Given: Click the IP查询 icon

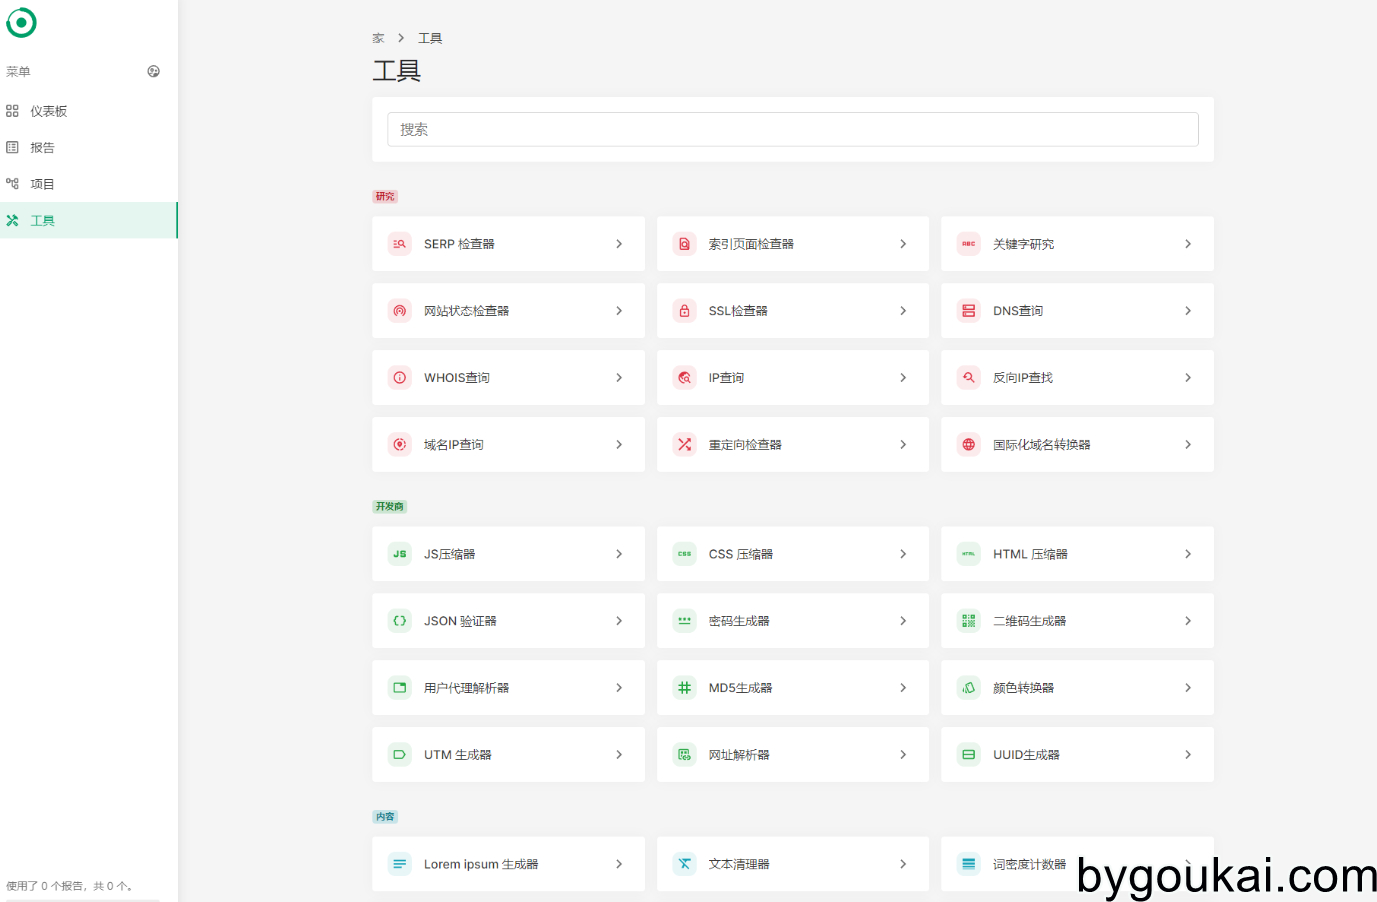Looking at the screenshot, I should (684, 378).
